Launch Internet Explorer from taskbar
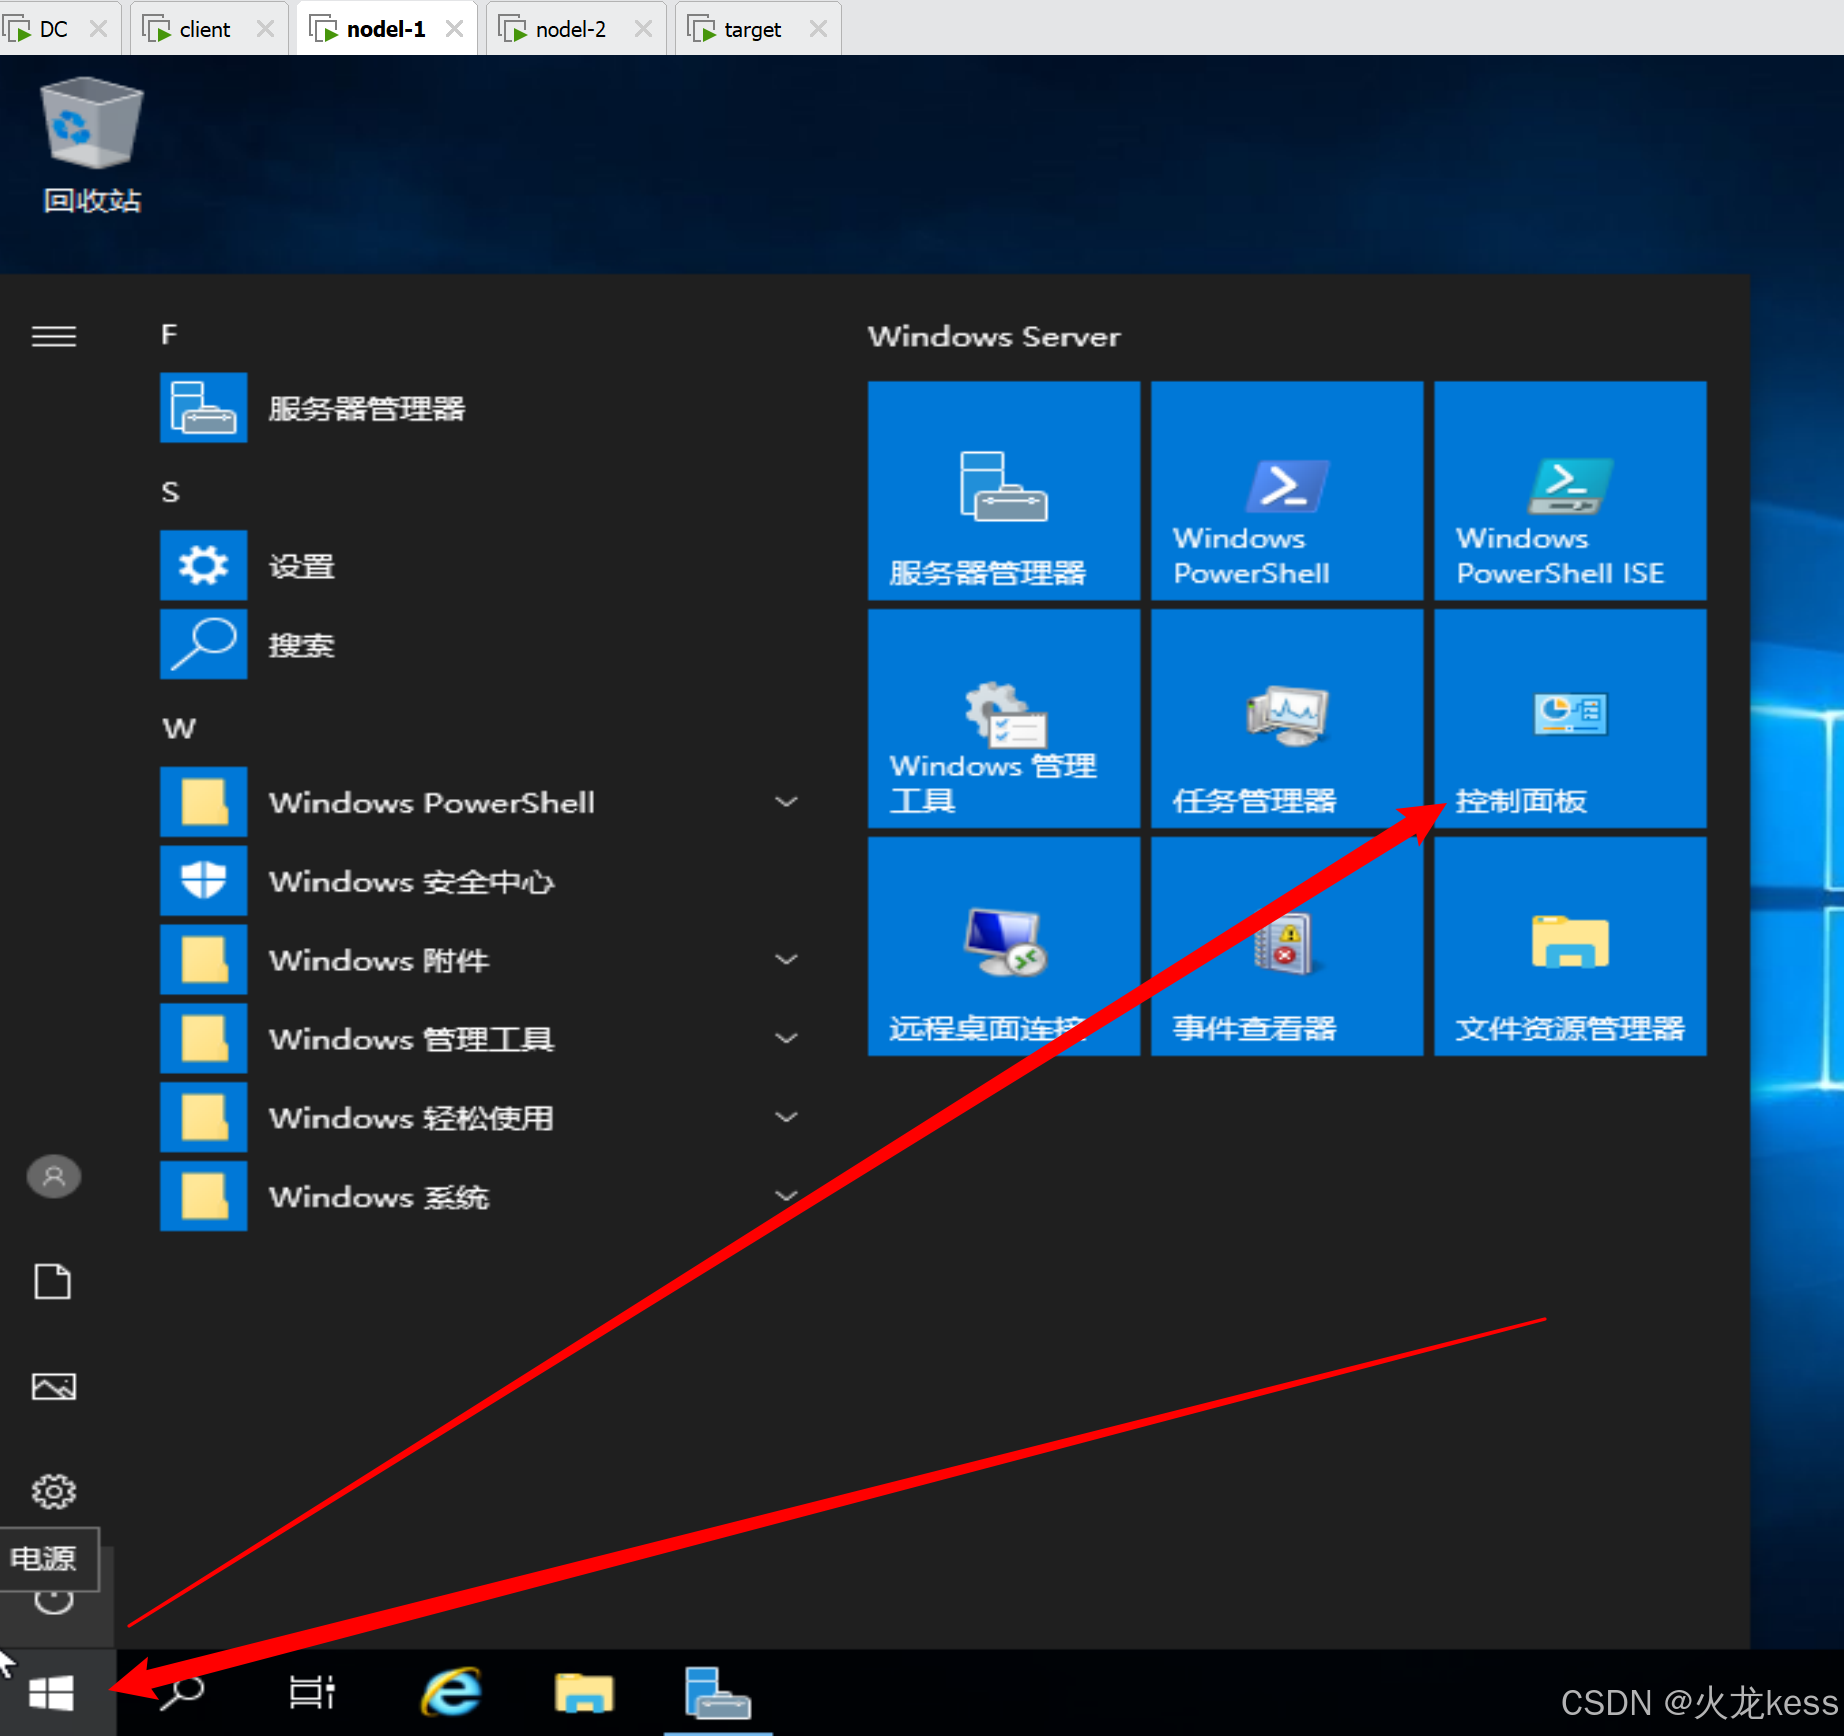 click(451, 1693)
